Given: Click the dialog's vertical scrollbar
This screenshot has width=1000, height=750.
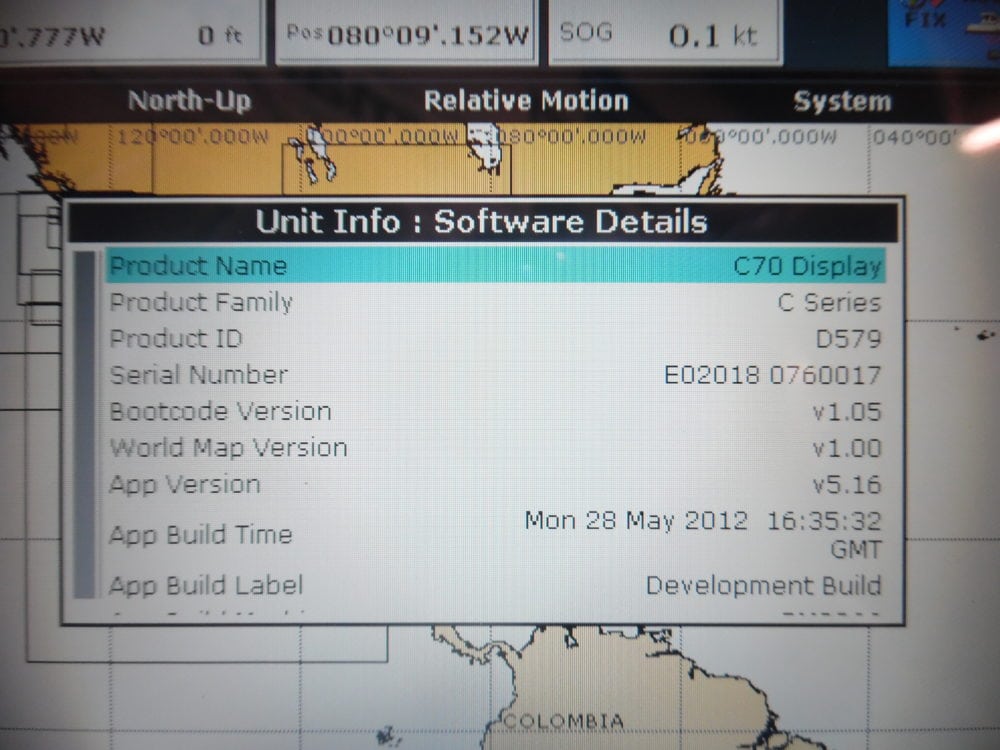Looking at the screenshot, I should click(84, 425).
